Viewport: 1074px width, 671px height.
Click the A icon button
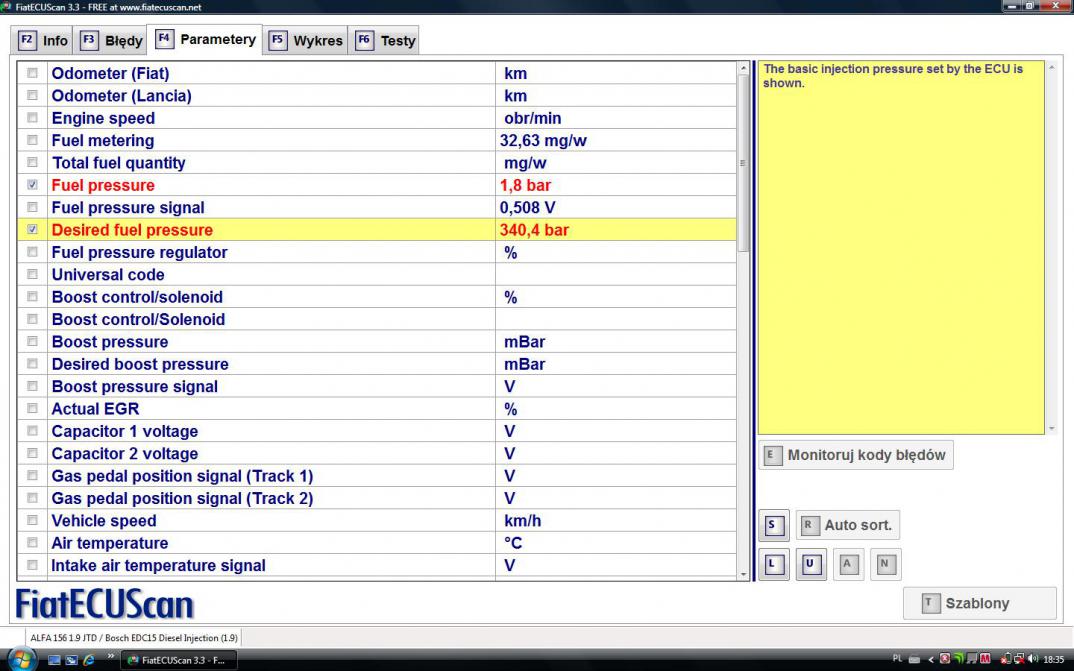(846, 564)
